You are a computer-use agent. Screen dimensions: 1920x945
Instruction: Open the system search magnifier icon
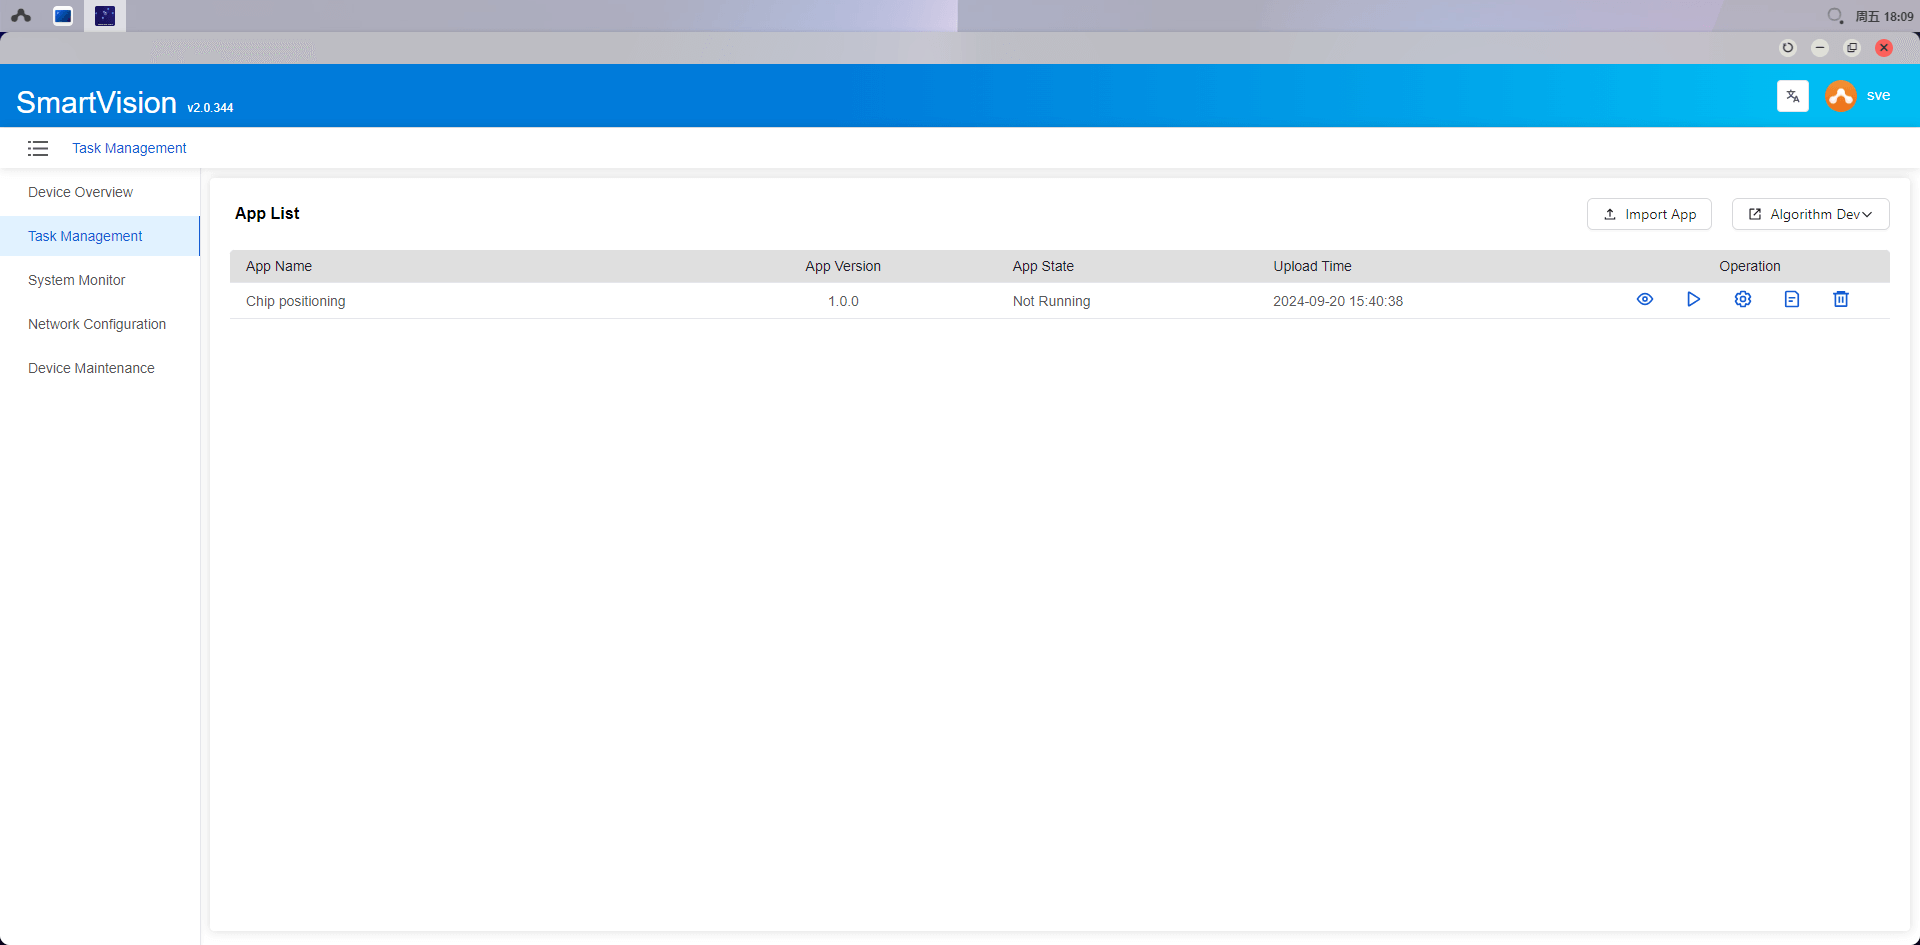pos(1835,16)
